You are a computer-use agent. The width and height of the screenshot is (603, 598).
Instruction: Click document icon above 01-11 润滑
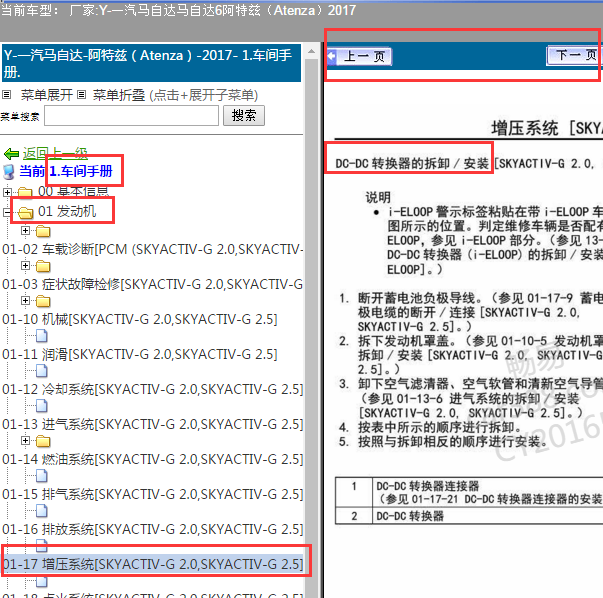(x=42, y=336)
